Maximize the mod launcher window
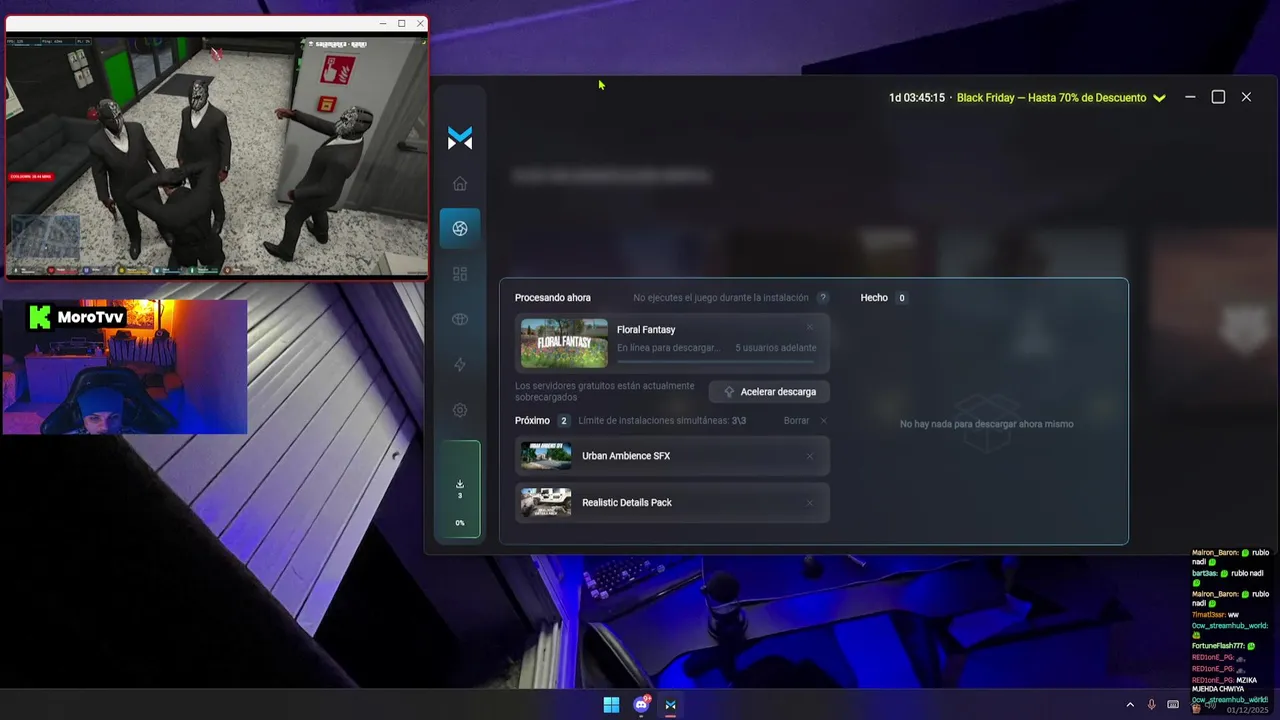Viewport: 1280px width, 720px height. [x=1218, y=97]
